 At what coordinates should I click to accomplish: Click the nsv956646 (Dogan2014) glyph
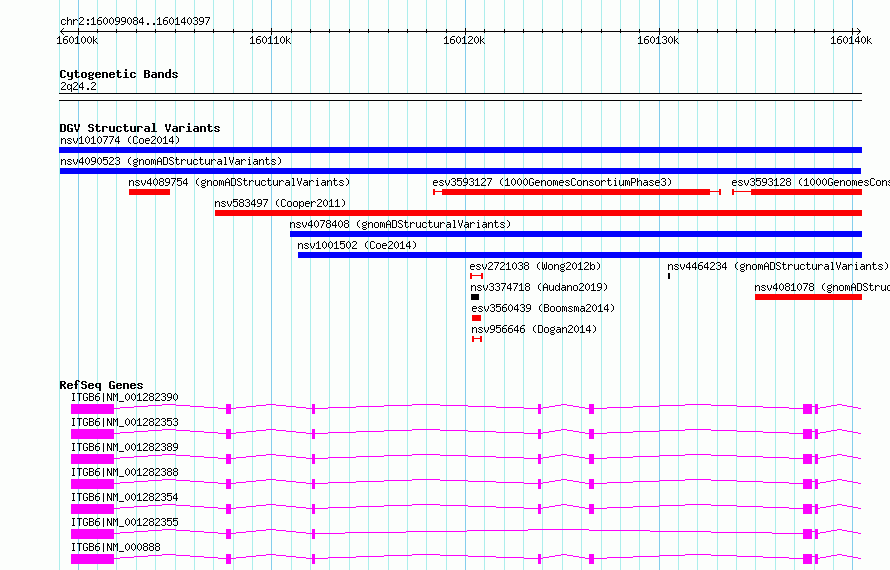[477, 339]
